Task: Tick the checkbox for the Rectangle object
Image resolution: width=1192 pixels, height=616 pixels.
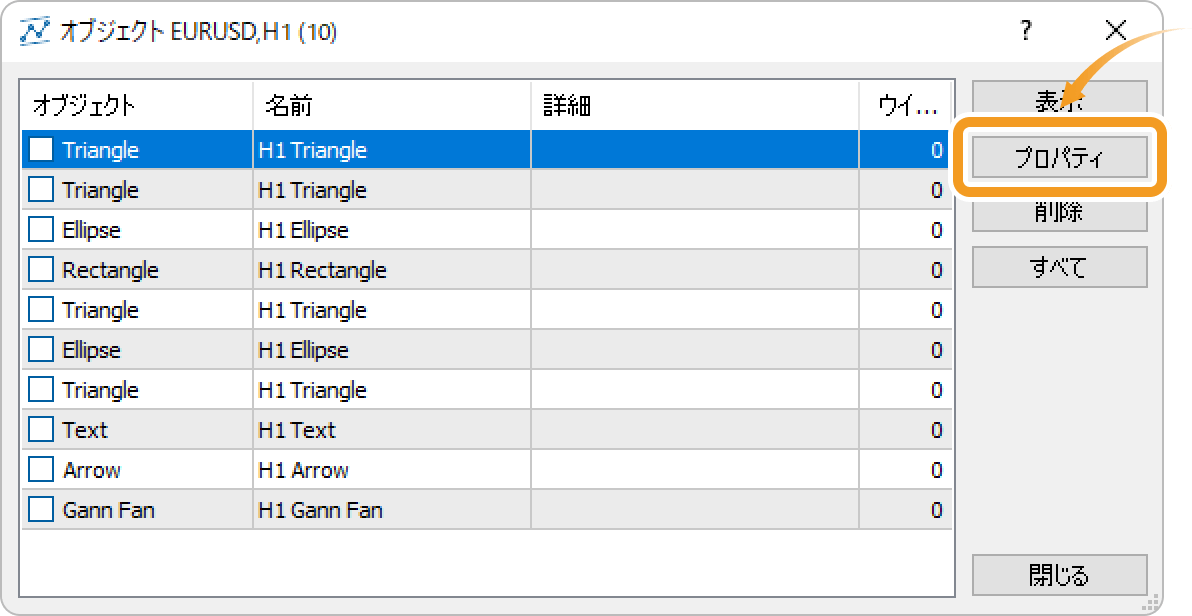Action: pos(41,269)
